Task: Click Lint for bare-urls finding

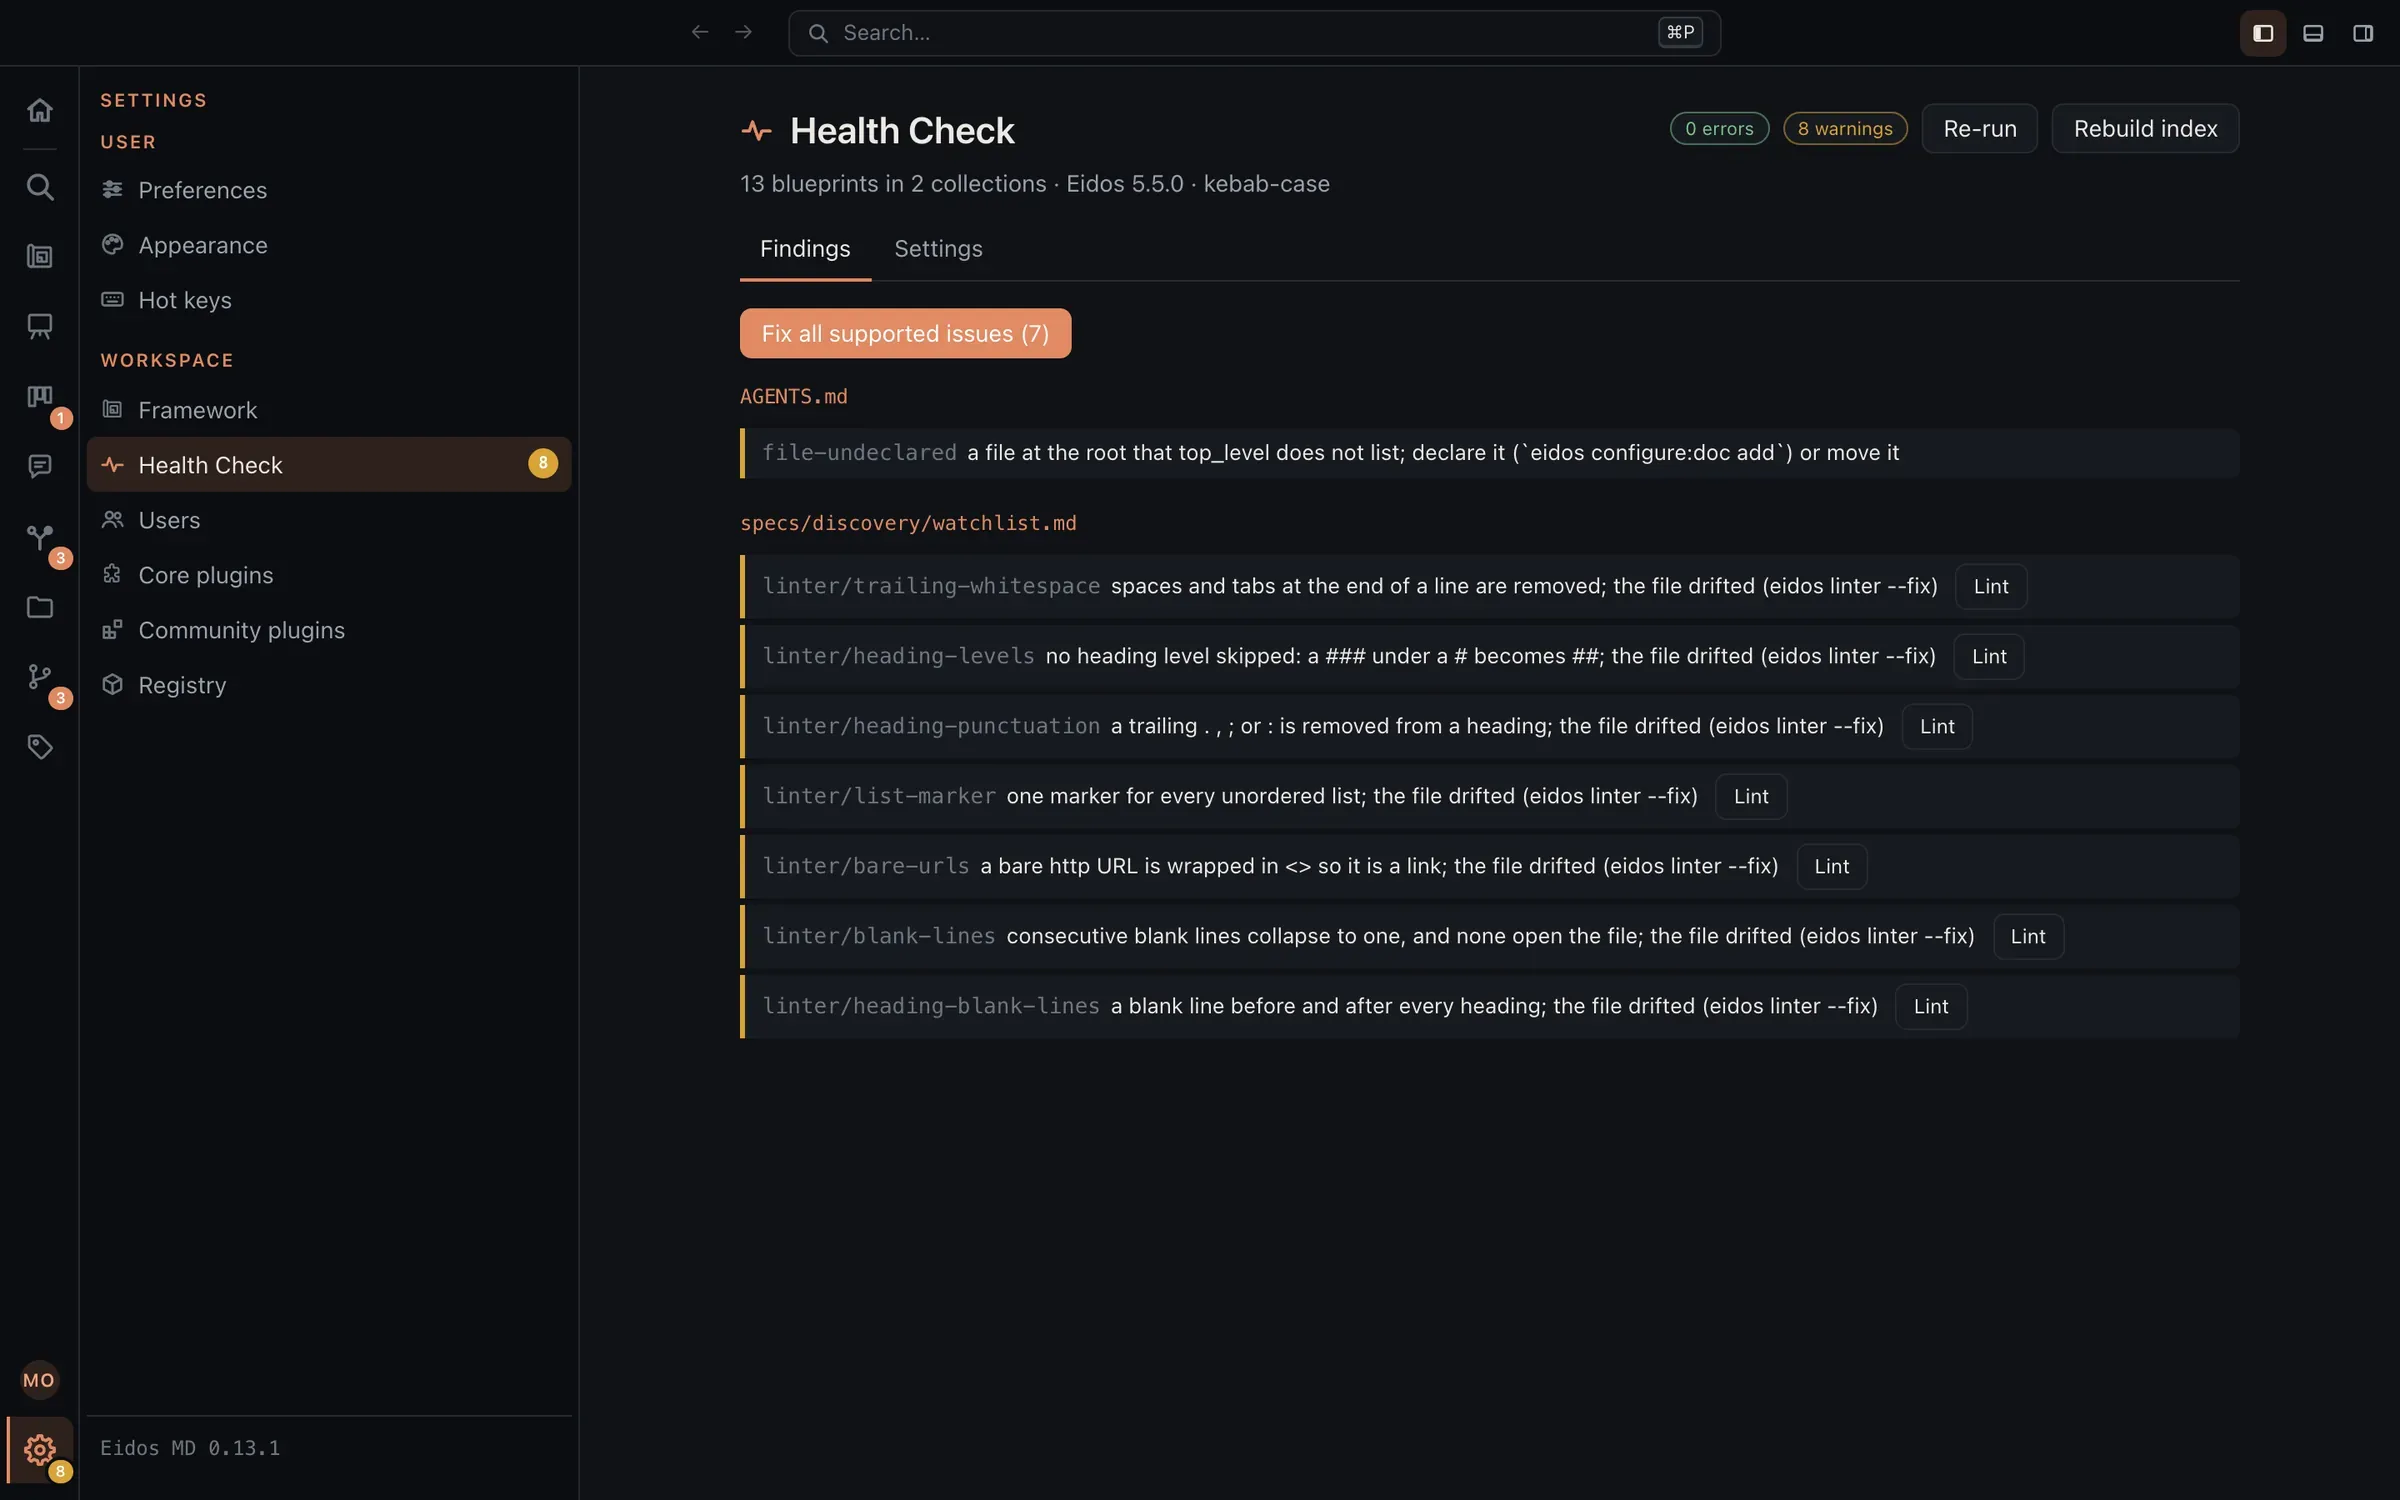Action: (1831, 867)
